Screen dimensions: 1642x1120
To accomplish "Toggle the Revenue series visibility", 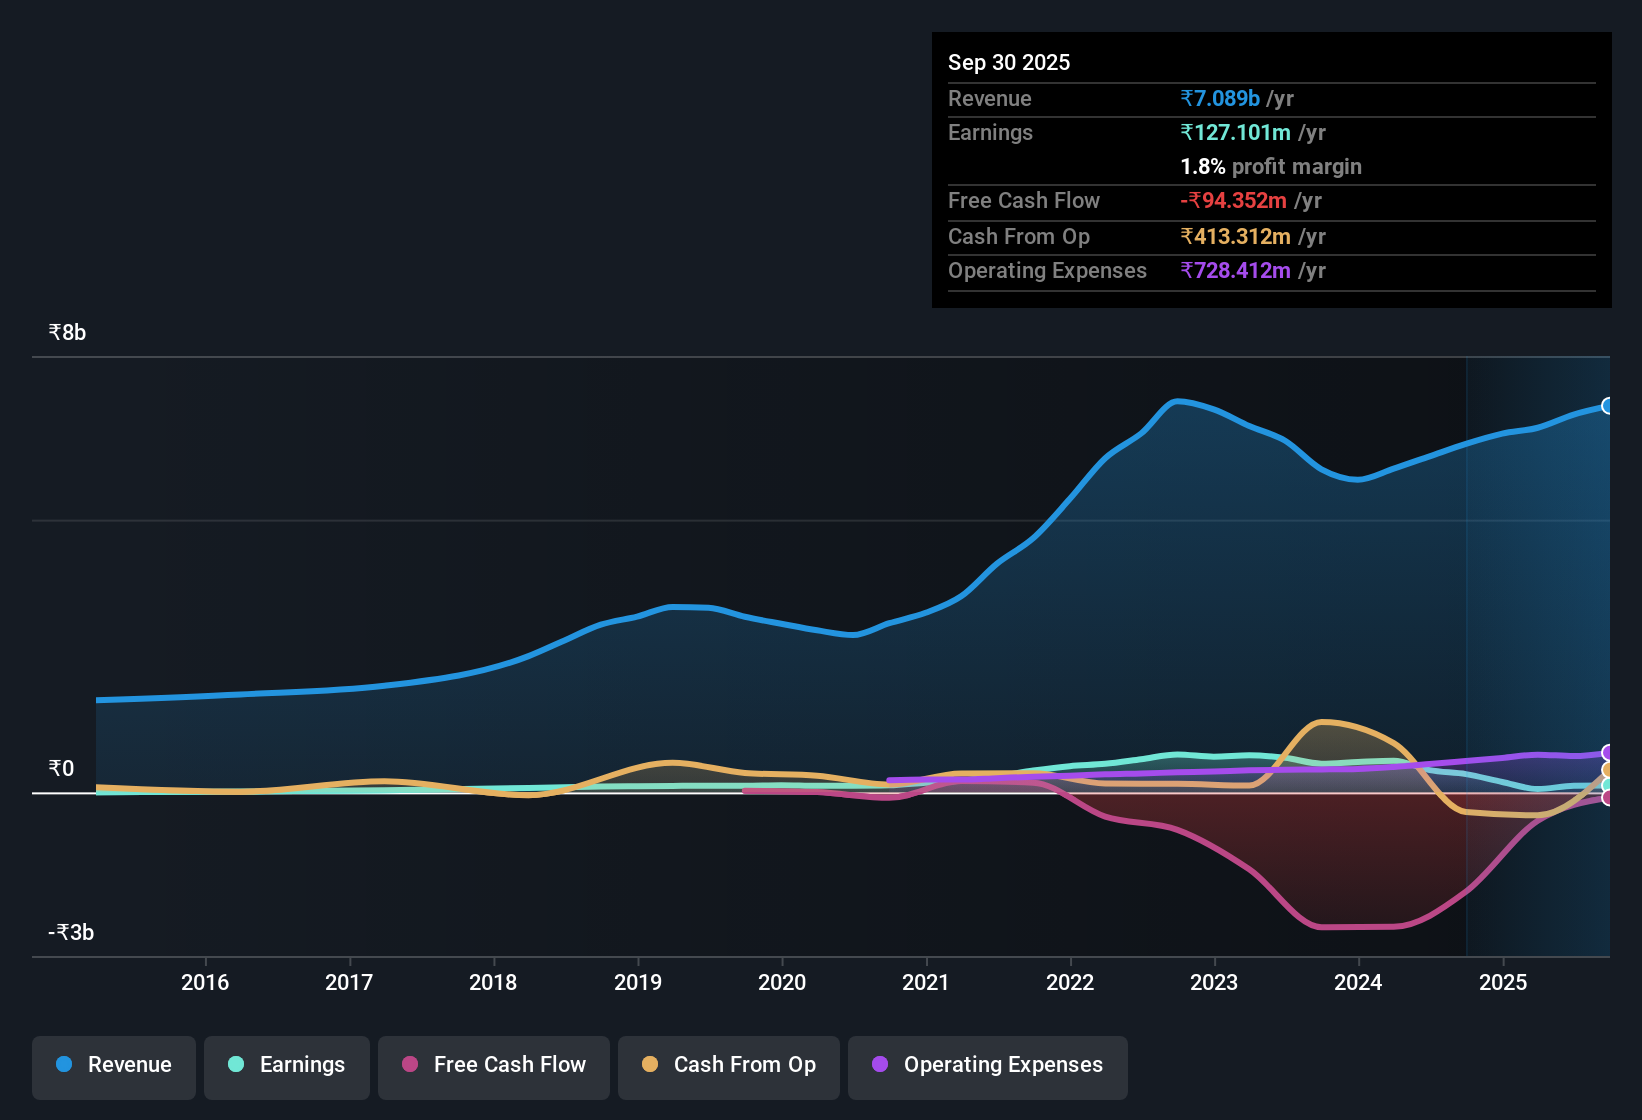I will [x=113, y=1065].
